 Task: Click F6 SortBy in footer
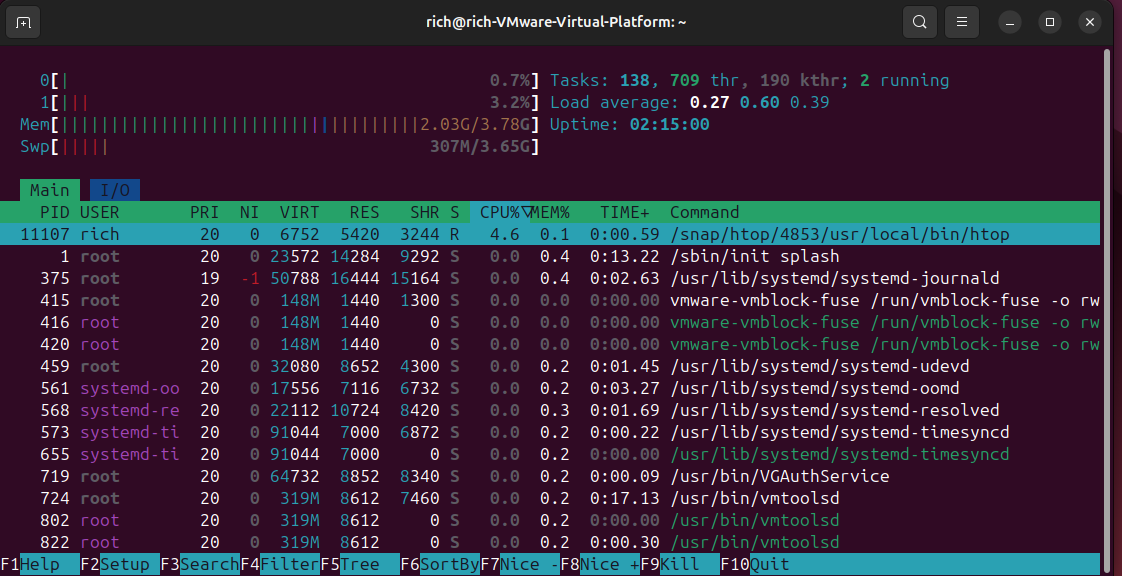pos(449,564)
